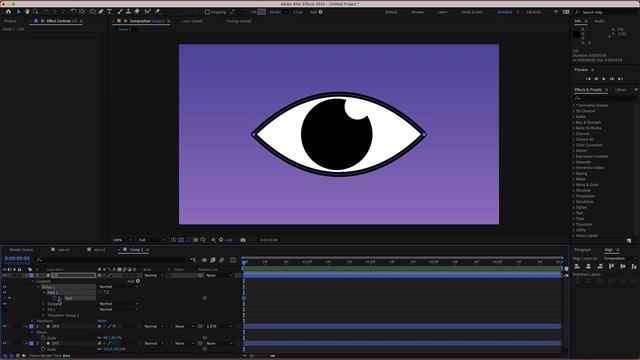This screenshot has width=640, height=360.
Task: Click the Align Horizontal Center icon
Action: (x=589, y=267)
